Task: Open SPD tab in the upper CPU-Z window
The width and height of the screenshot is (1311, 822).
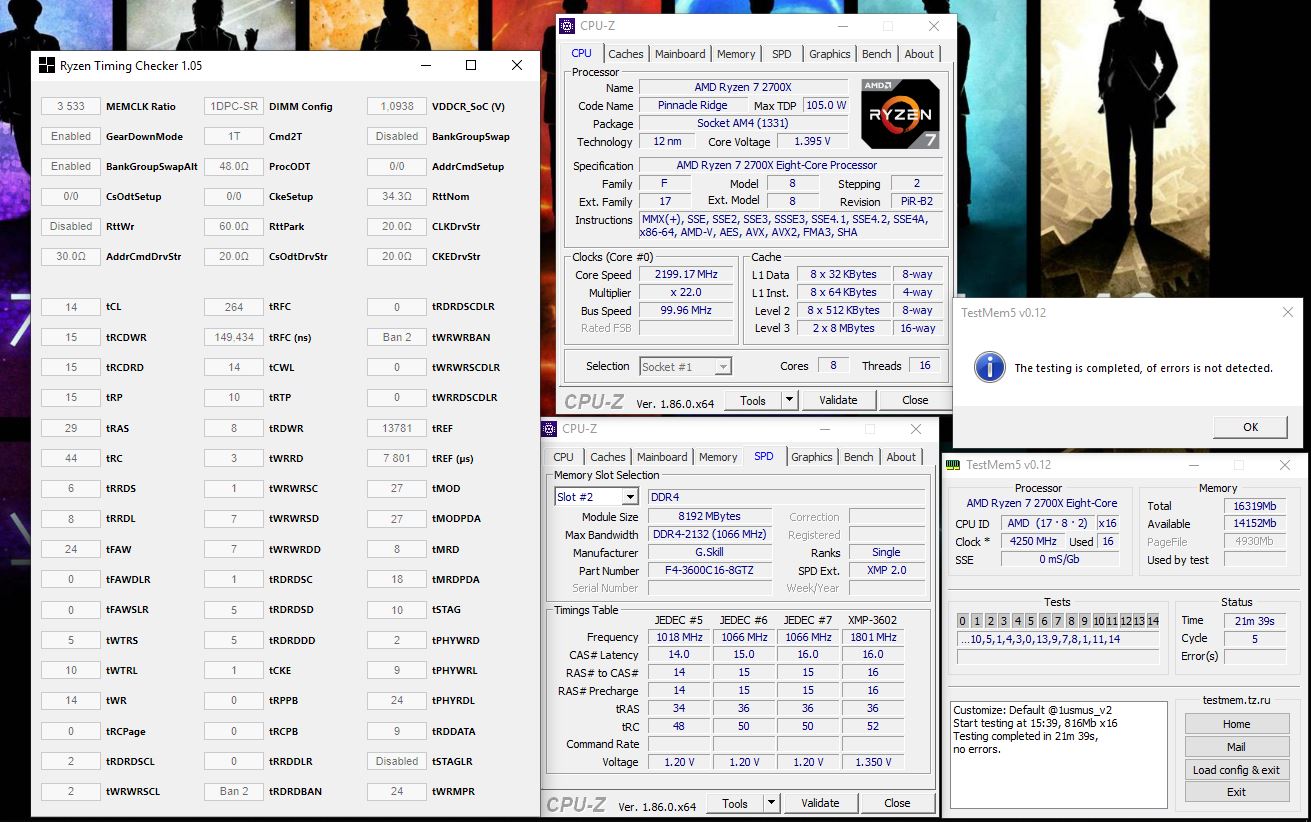Action: point(781,54)
